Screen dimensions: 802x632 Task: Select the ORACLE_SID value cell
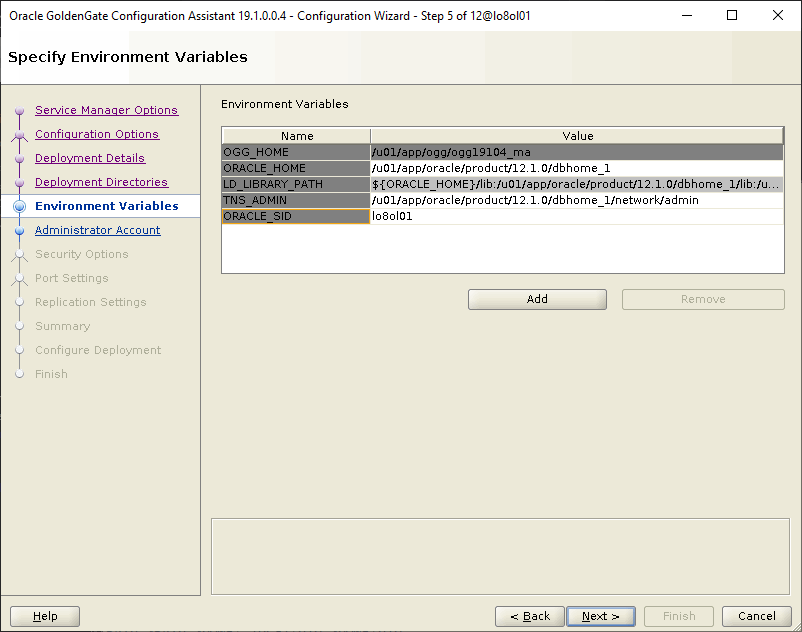(576, 216)
